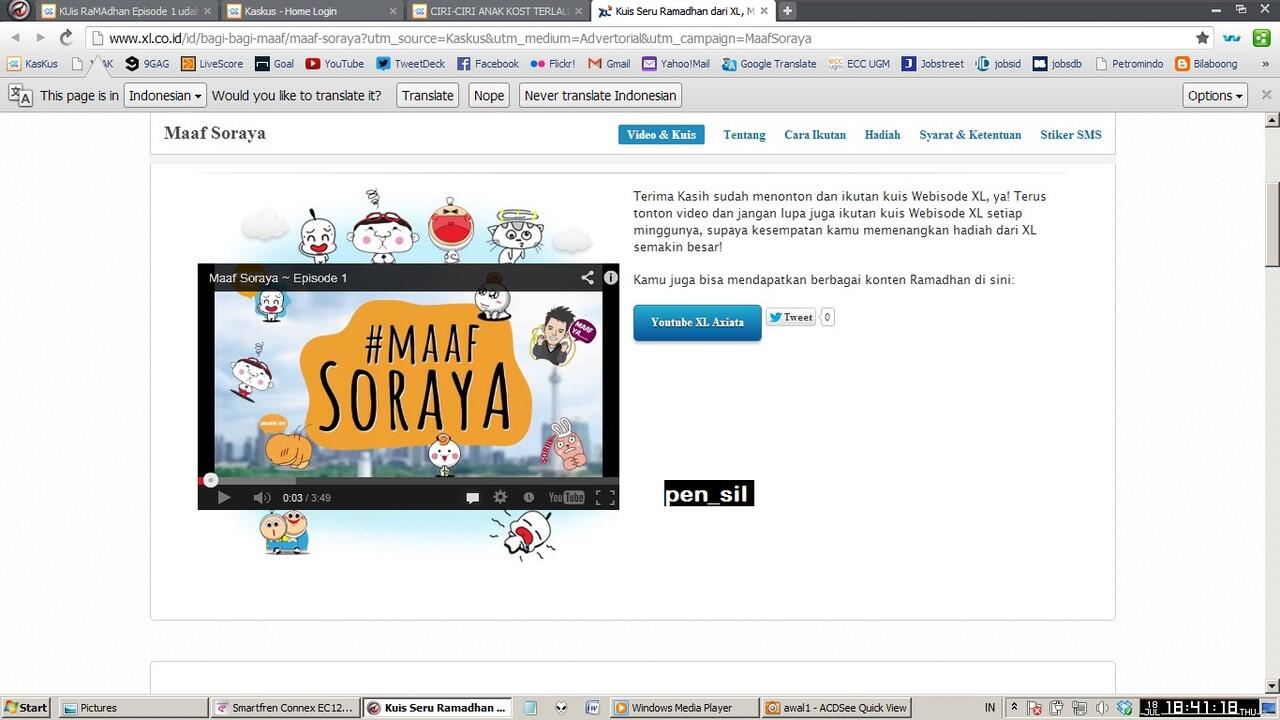Click the Youtube XL Axiata button
The image size is (1280, 720).
[x=697, y=322]
